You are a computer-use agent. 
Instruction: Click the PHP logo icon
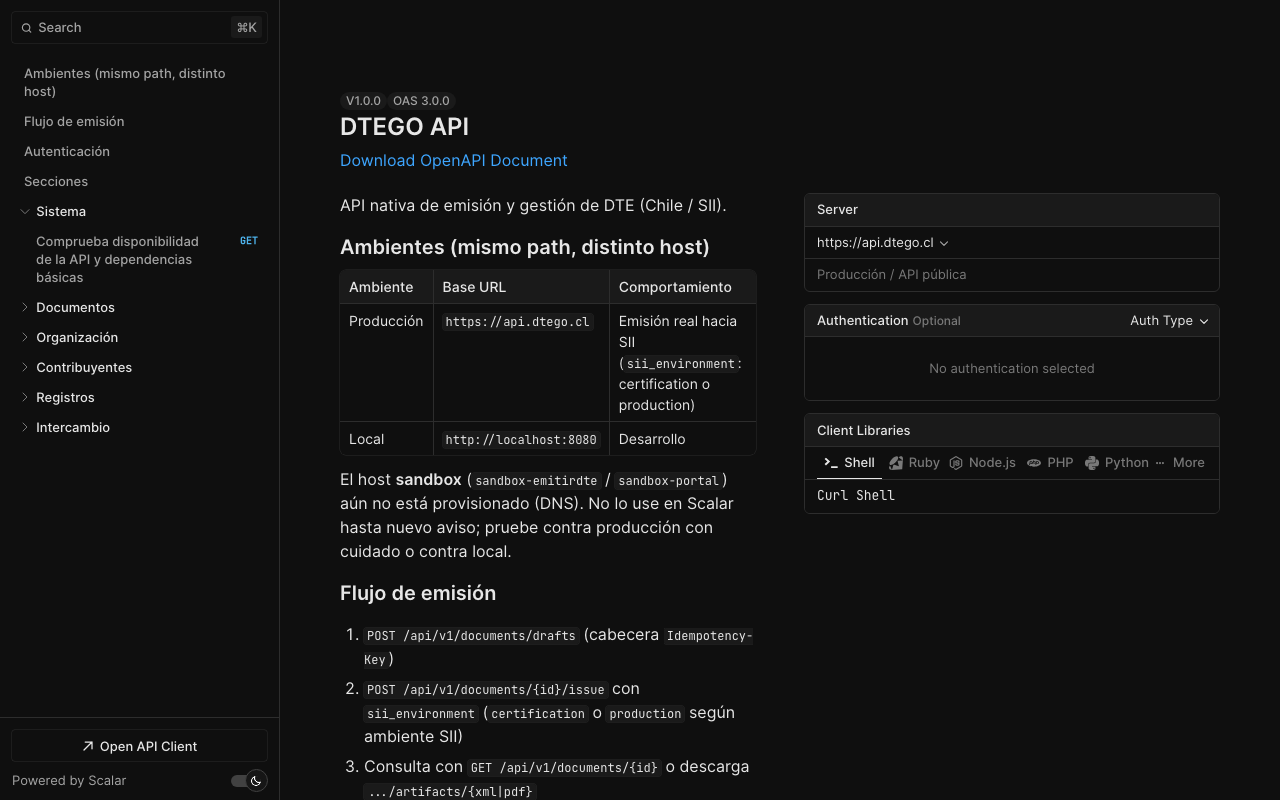1034,463
